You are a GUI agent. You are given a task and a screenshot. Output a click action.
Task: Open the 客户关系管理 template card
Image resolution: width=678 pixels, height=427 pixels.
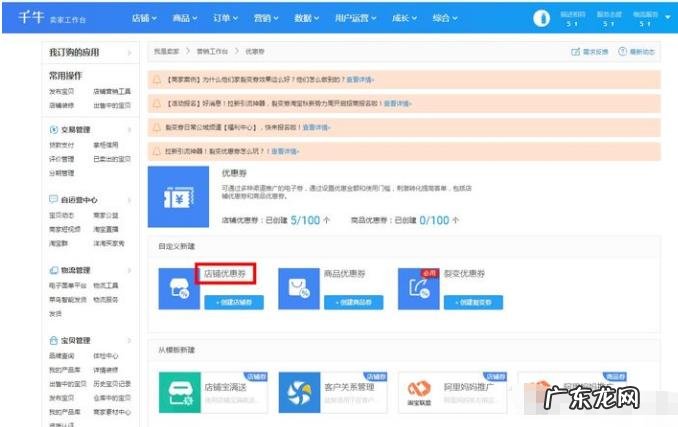(x=333, y=392)
